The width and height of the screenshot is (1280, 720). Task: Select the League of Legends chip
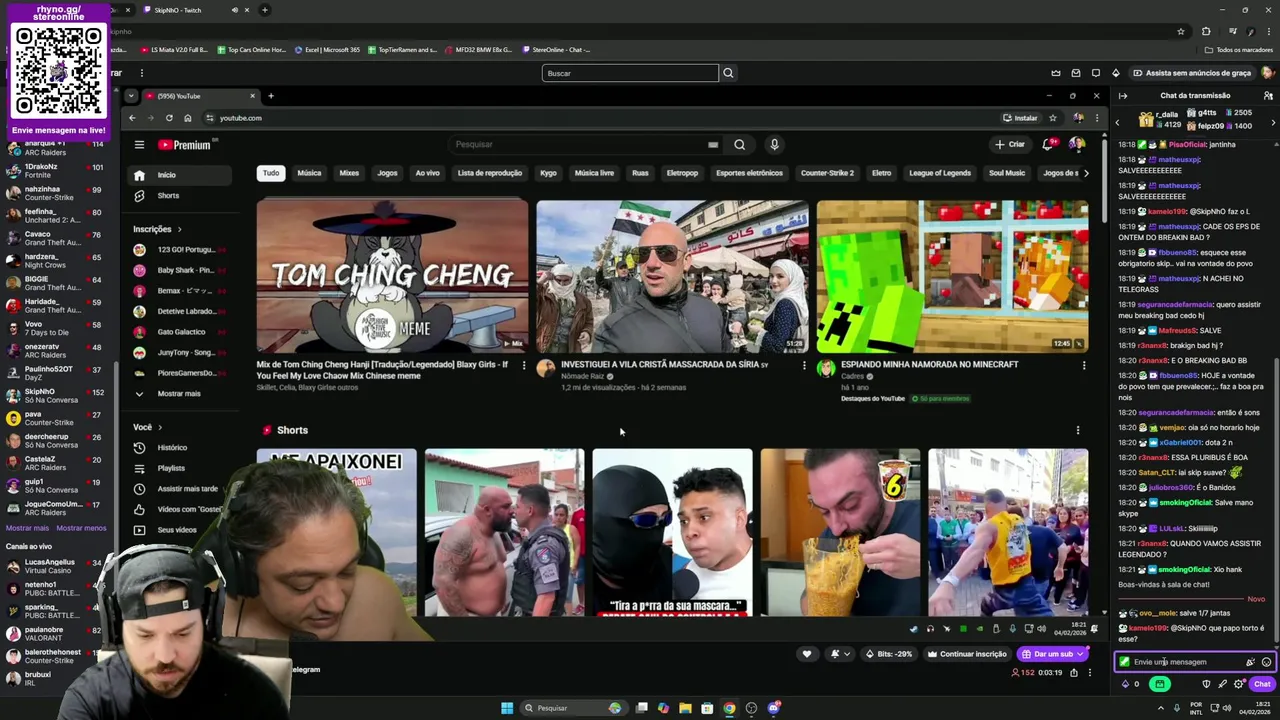pos(940,173)
